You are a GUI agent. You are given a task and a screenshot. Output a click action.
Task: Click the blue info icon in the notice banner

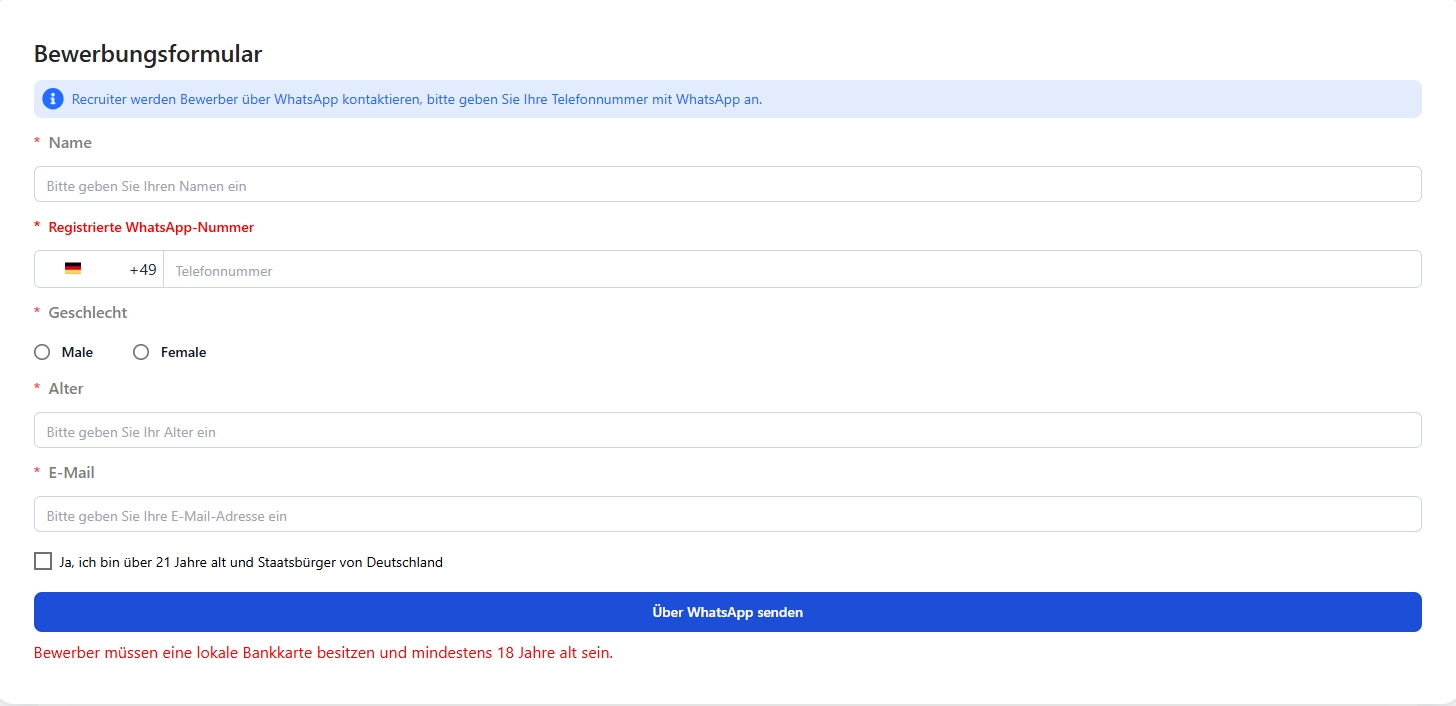pyautogui.click(x=53, y=99)
